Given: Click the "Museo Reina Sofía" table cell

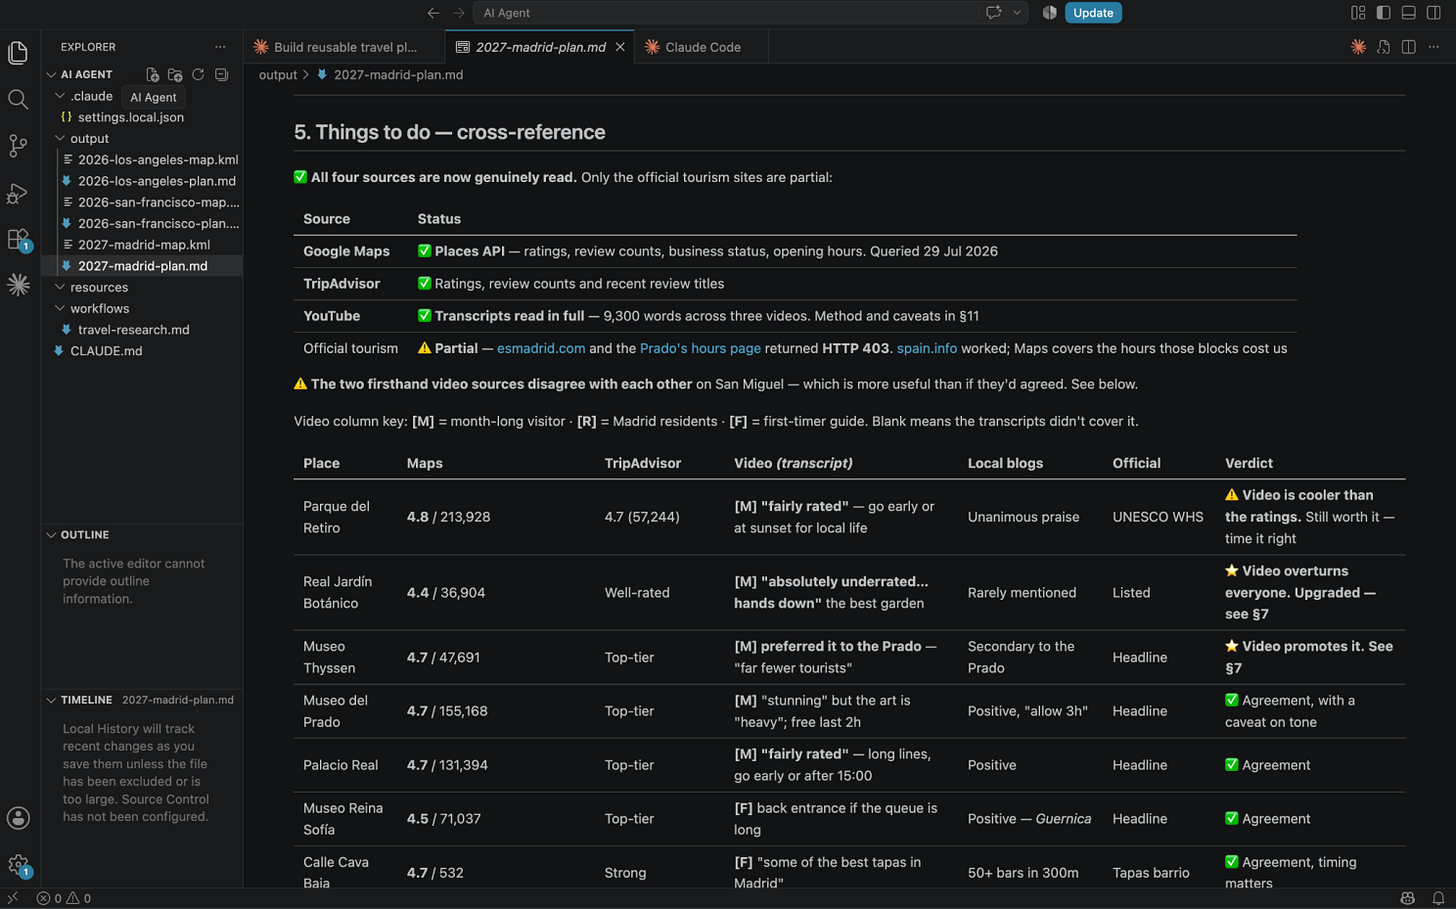Looking at the screenshot, I should point(345,819).
